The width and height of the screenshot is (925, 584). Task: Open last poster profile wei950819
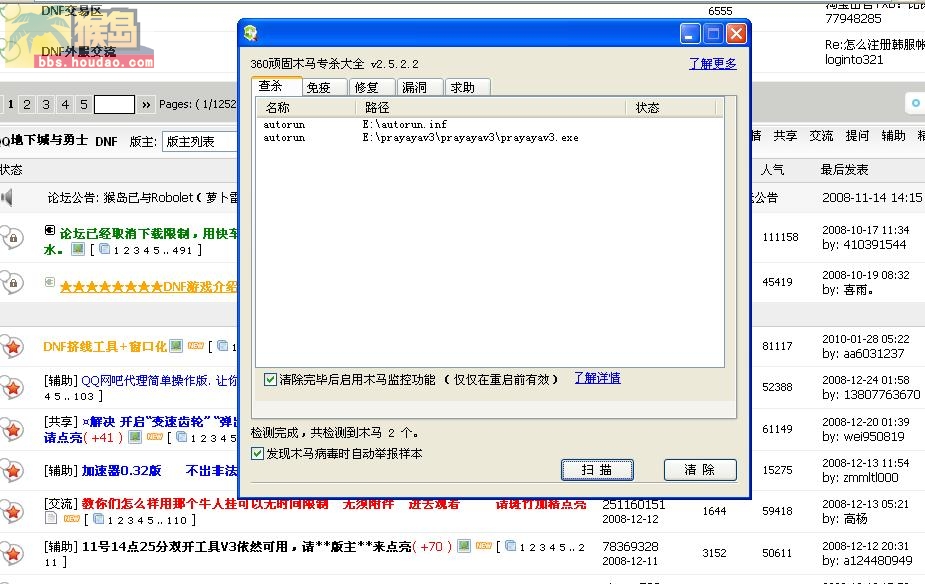pyautogui.click(x=874, y=437)
